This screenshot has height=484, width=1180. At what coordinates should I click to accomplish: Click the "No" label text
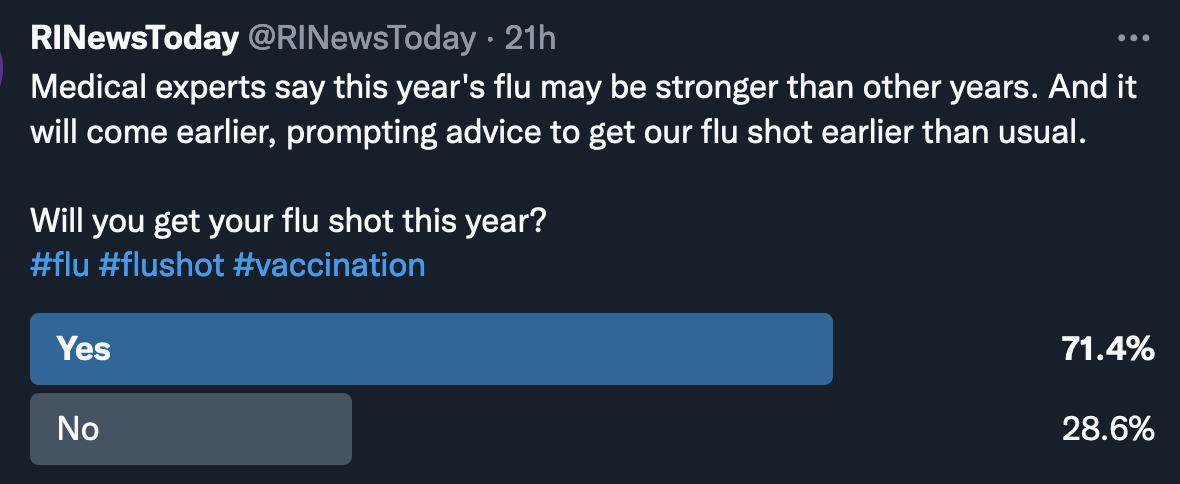pos(79,429)
